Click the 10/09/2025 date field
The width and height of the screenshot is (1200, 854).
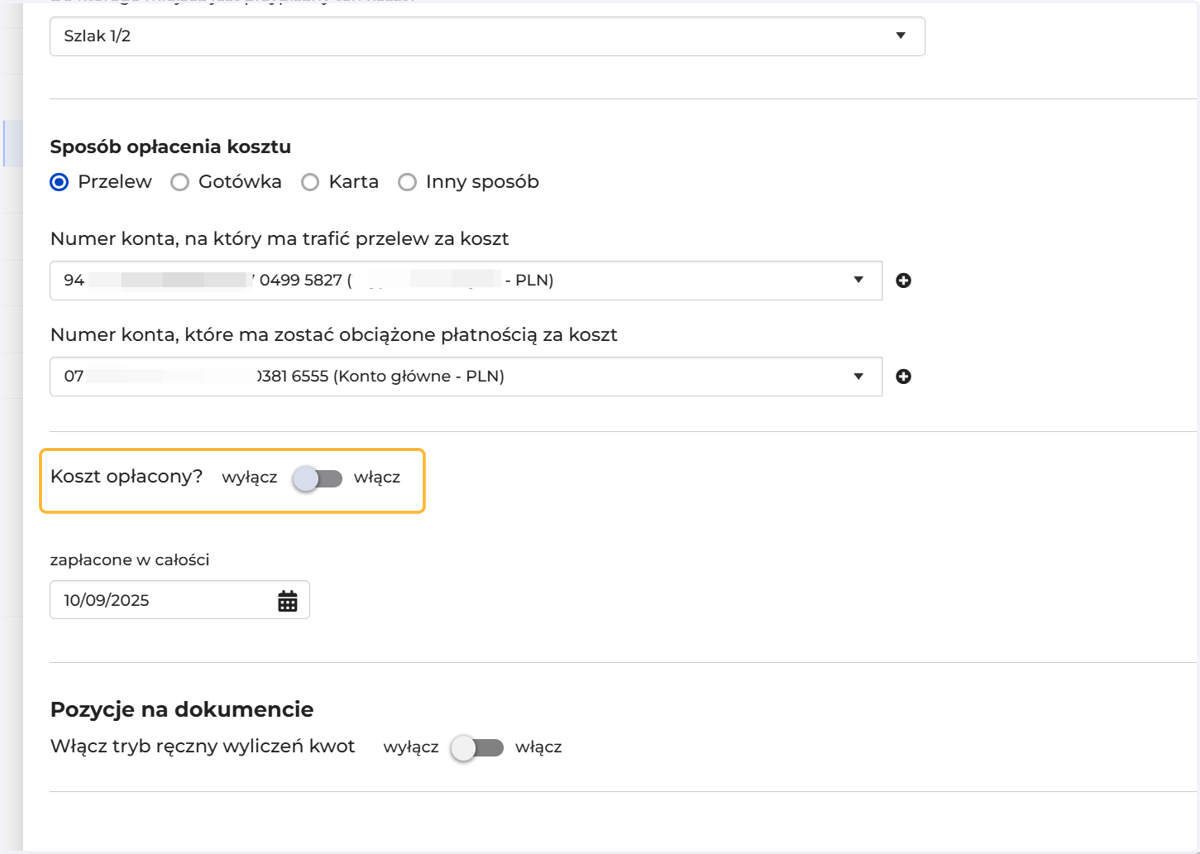180,600
